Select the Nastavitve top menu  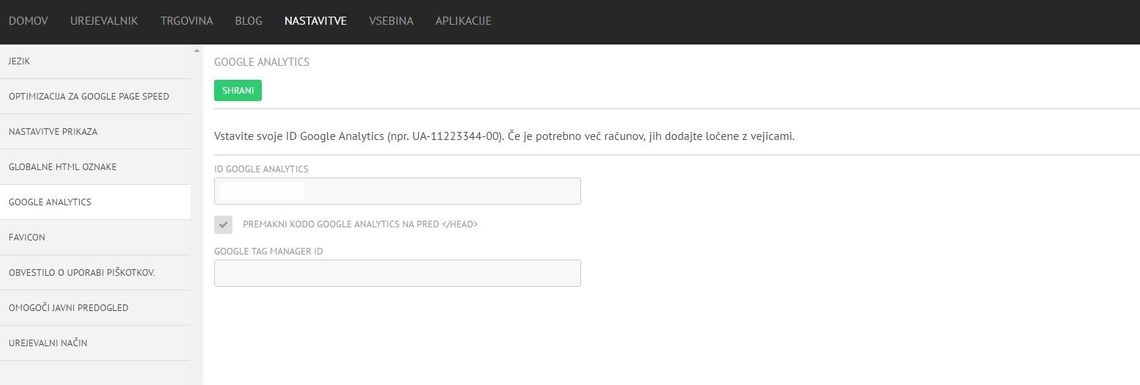pos(316,21)
